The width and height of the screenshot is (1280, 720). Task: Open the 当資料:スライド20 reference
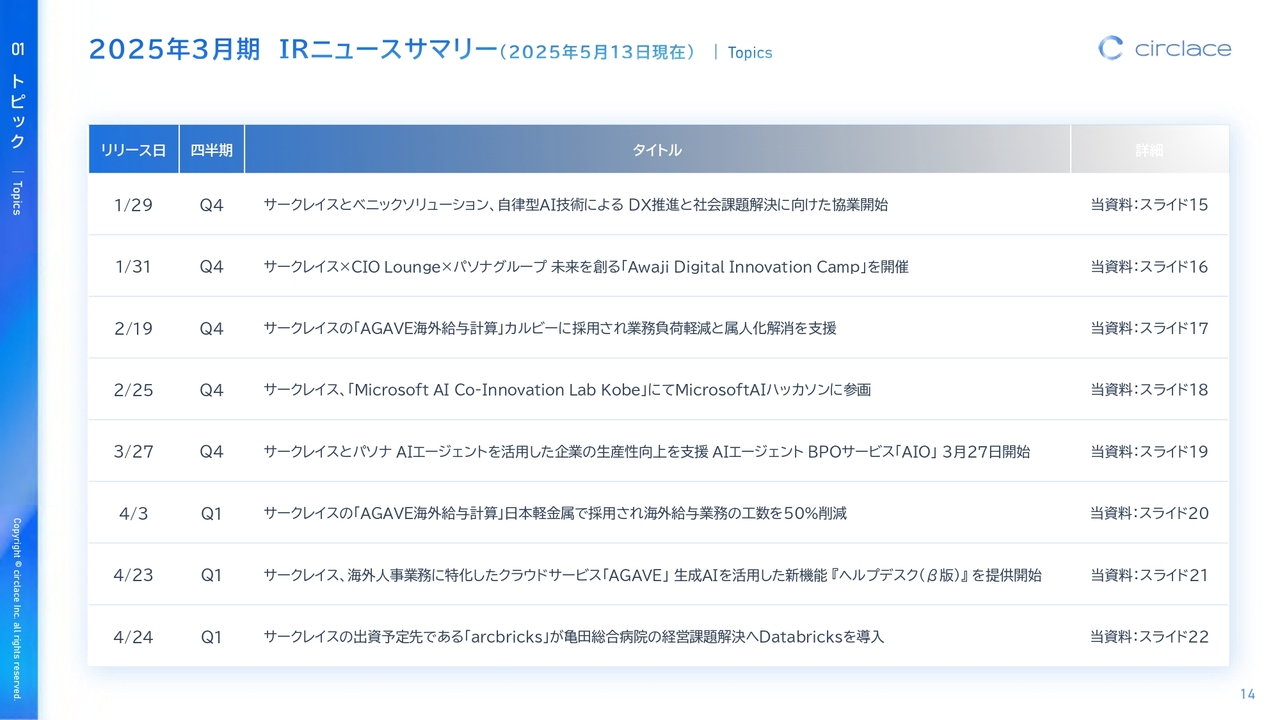click(1149, 514)
